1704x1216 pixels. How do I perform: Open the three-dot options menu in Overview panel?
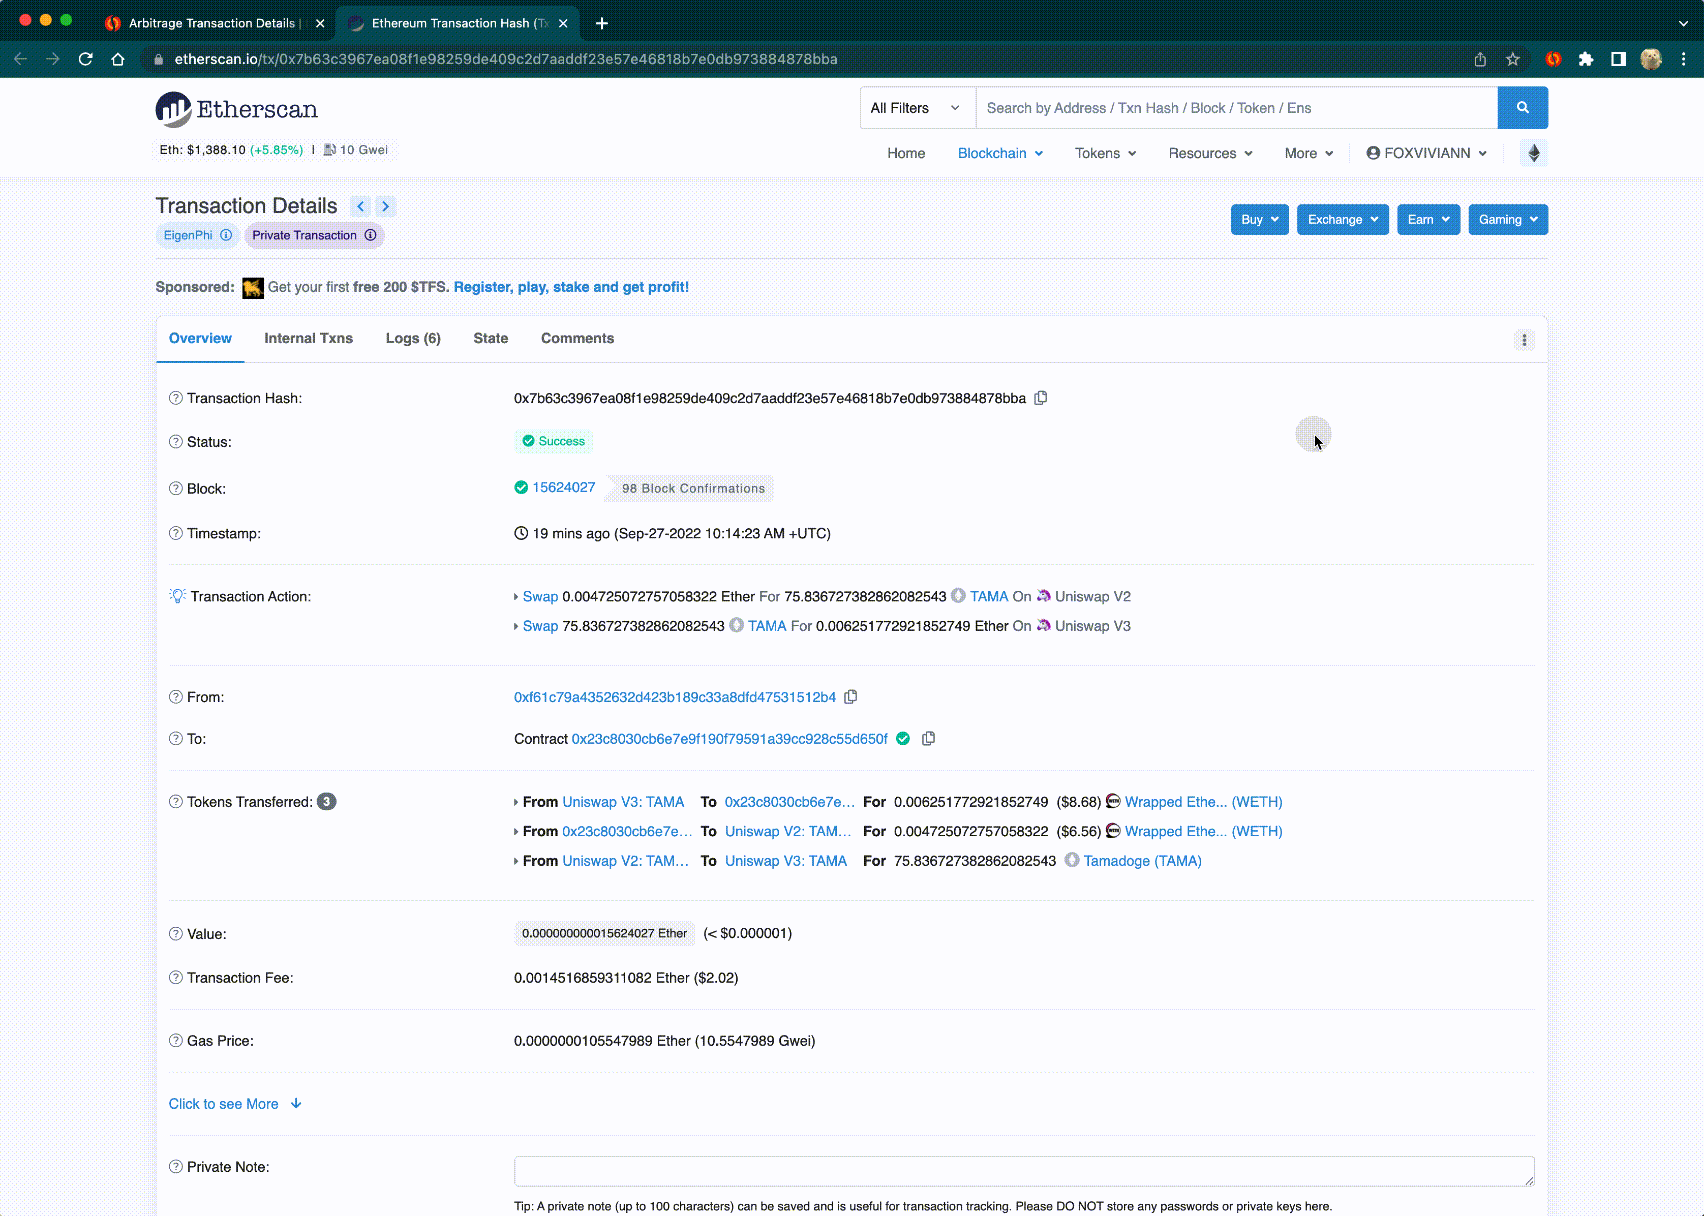(x=1524, y=340)
